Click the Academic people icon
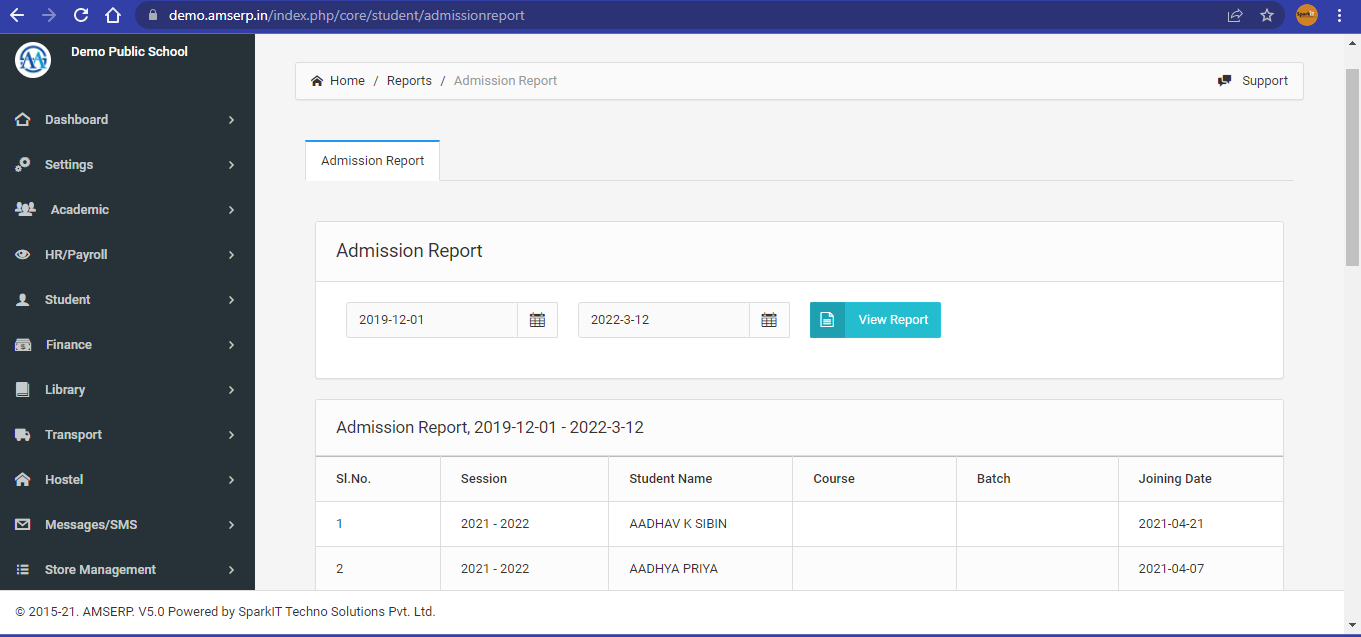Image resolution: width=1361 pixels, height=637 pixels. click(x=22, y=209)
